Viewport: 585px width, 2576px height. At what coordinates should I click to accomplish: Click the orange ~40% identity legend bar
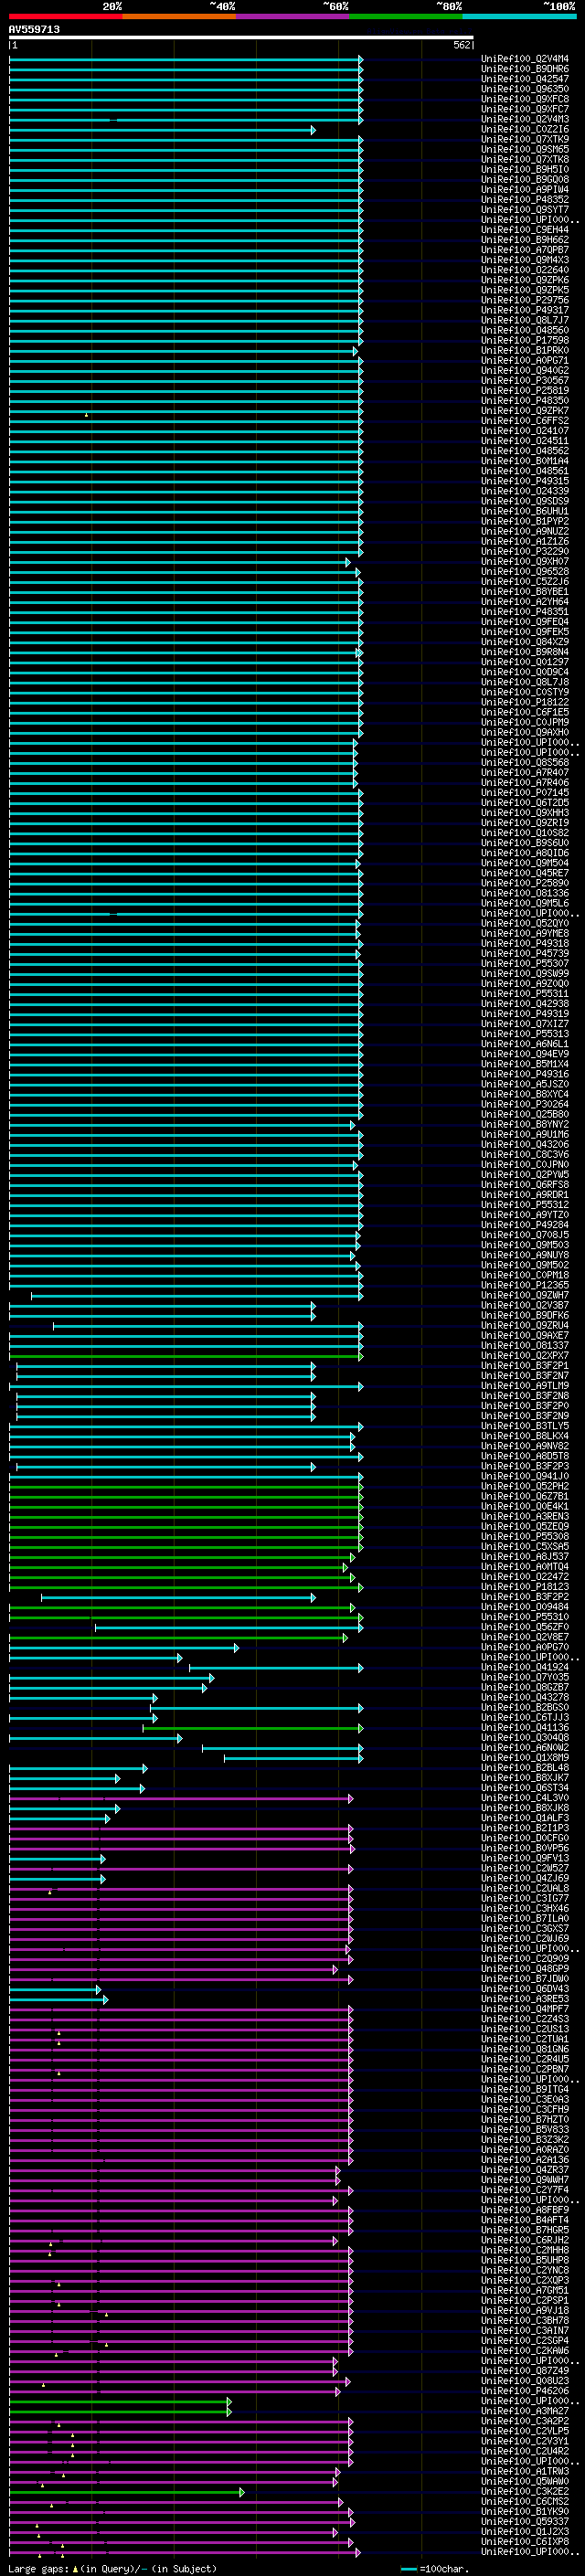coord(179,16)
